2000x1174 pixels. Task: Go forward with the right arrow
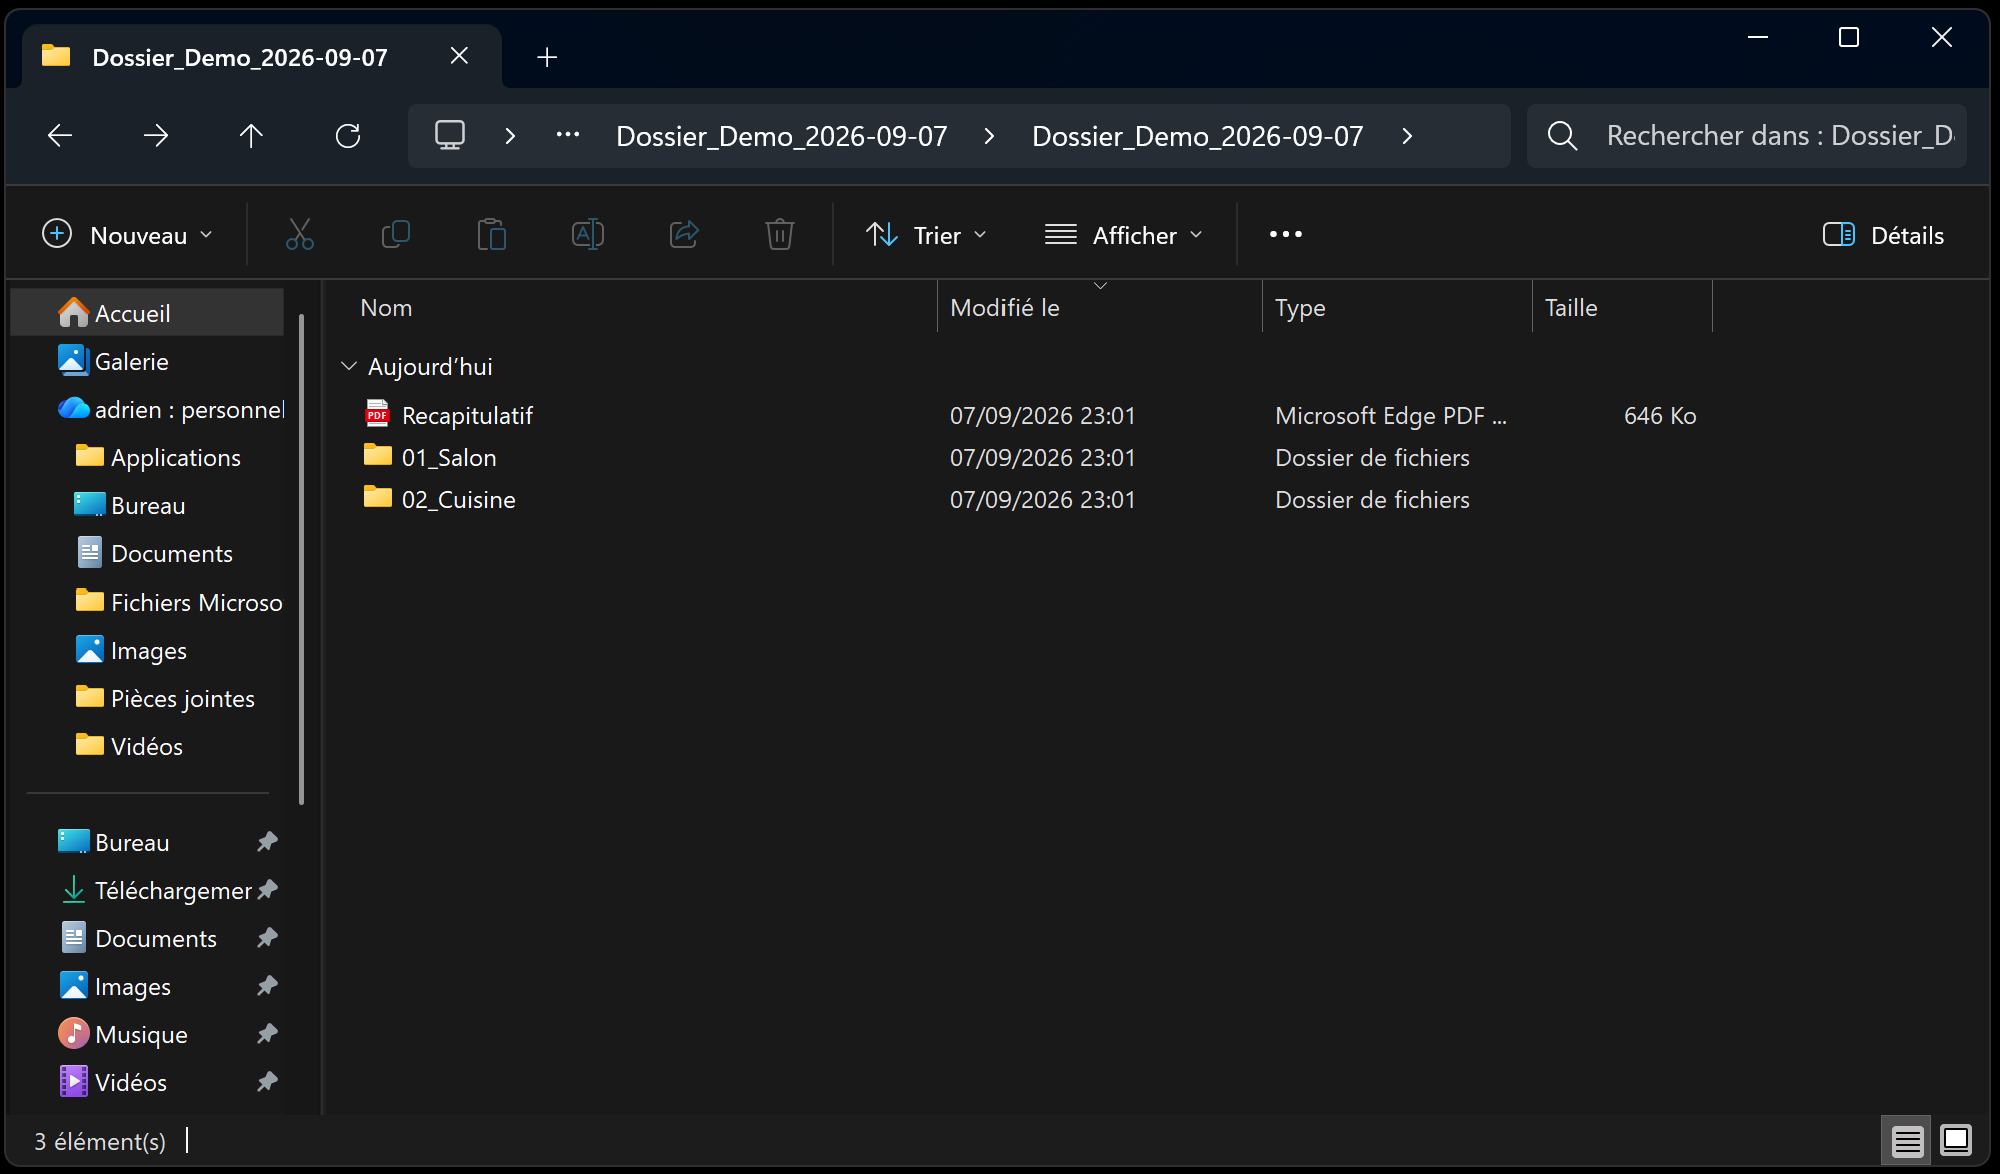156,136
